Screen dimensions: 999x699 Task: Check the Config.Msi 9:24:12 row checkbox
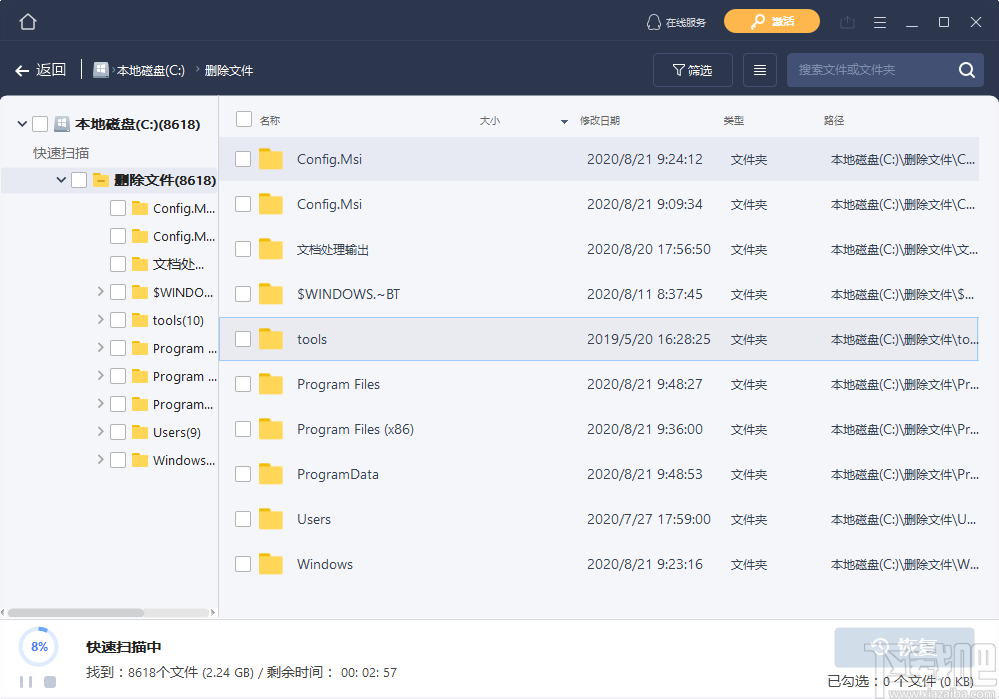tap(243, 159)
